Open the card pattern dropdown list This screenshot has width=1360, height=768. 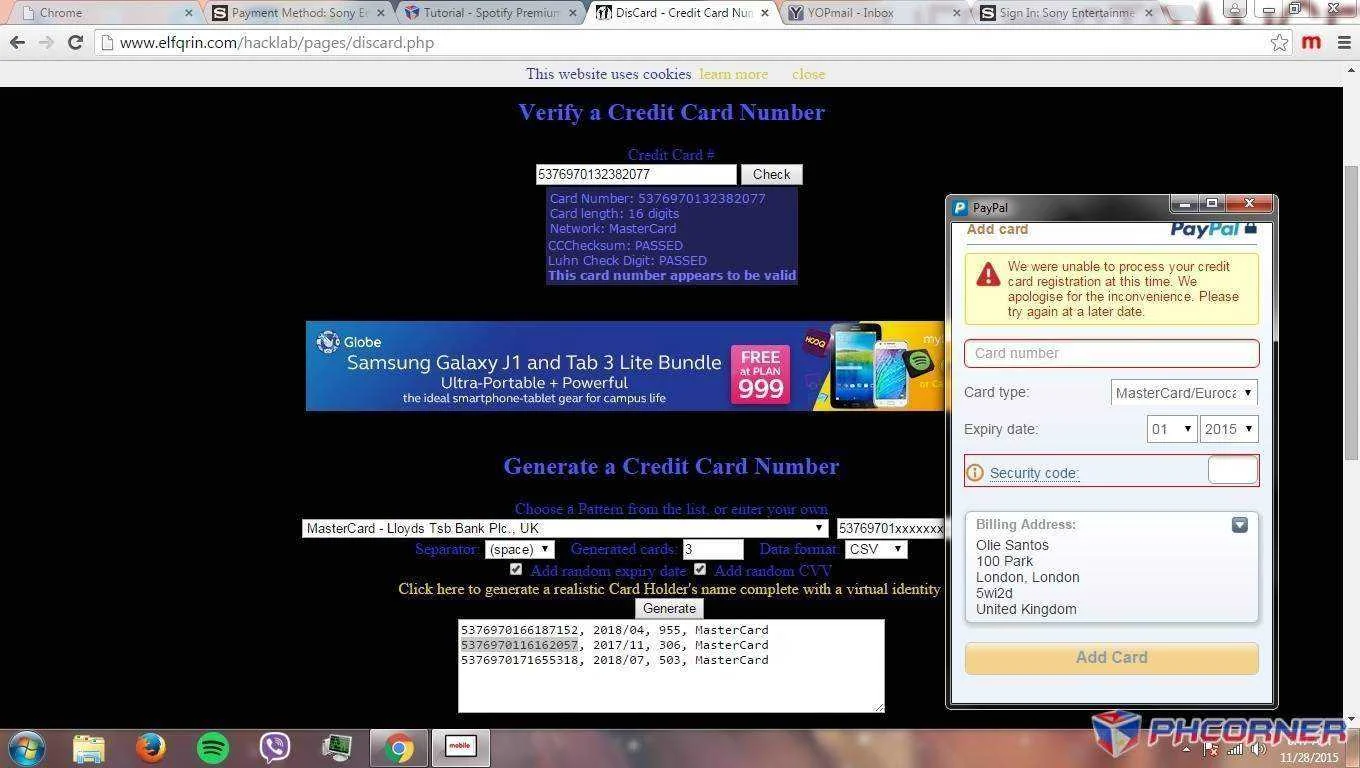565,528
